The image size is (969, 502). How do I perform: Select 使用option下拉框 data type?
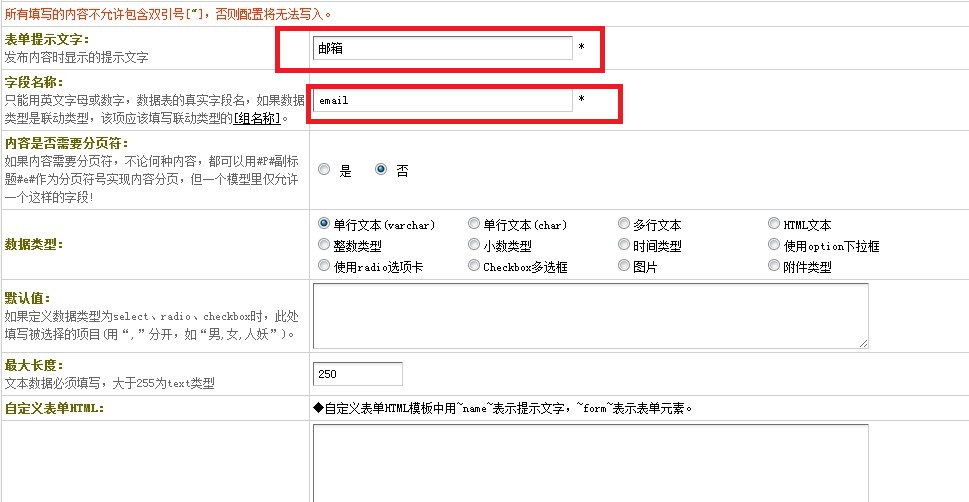[x=775, y=245]
